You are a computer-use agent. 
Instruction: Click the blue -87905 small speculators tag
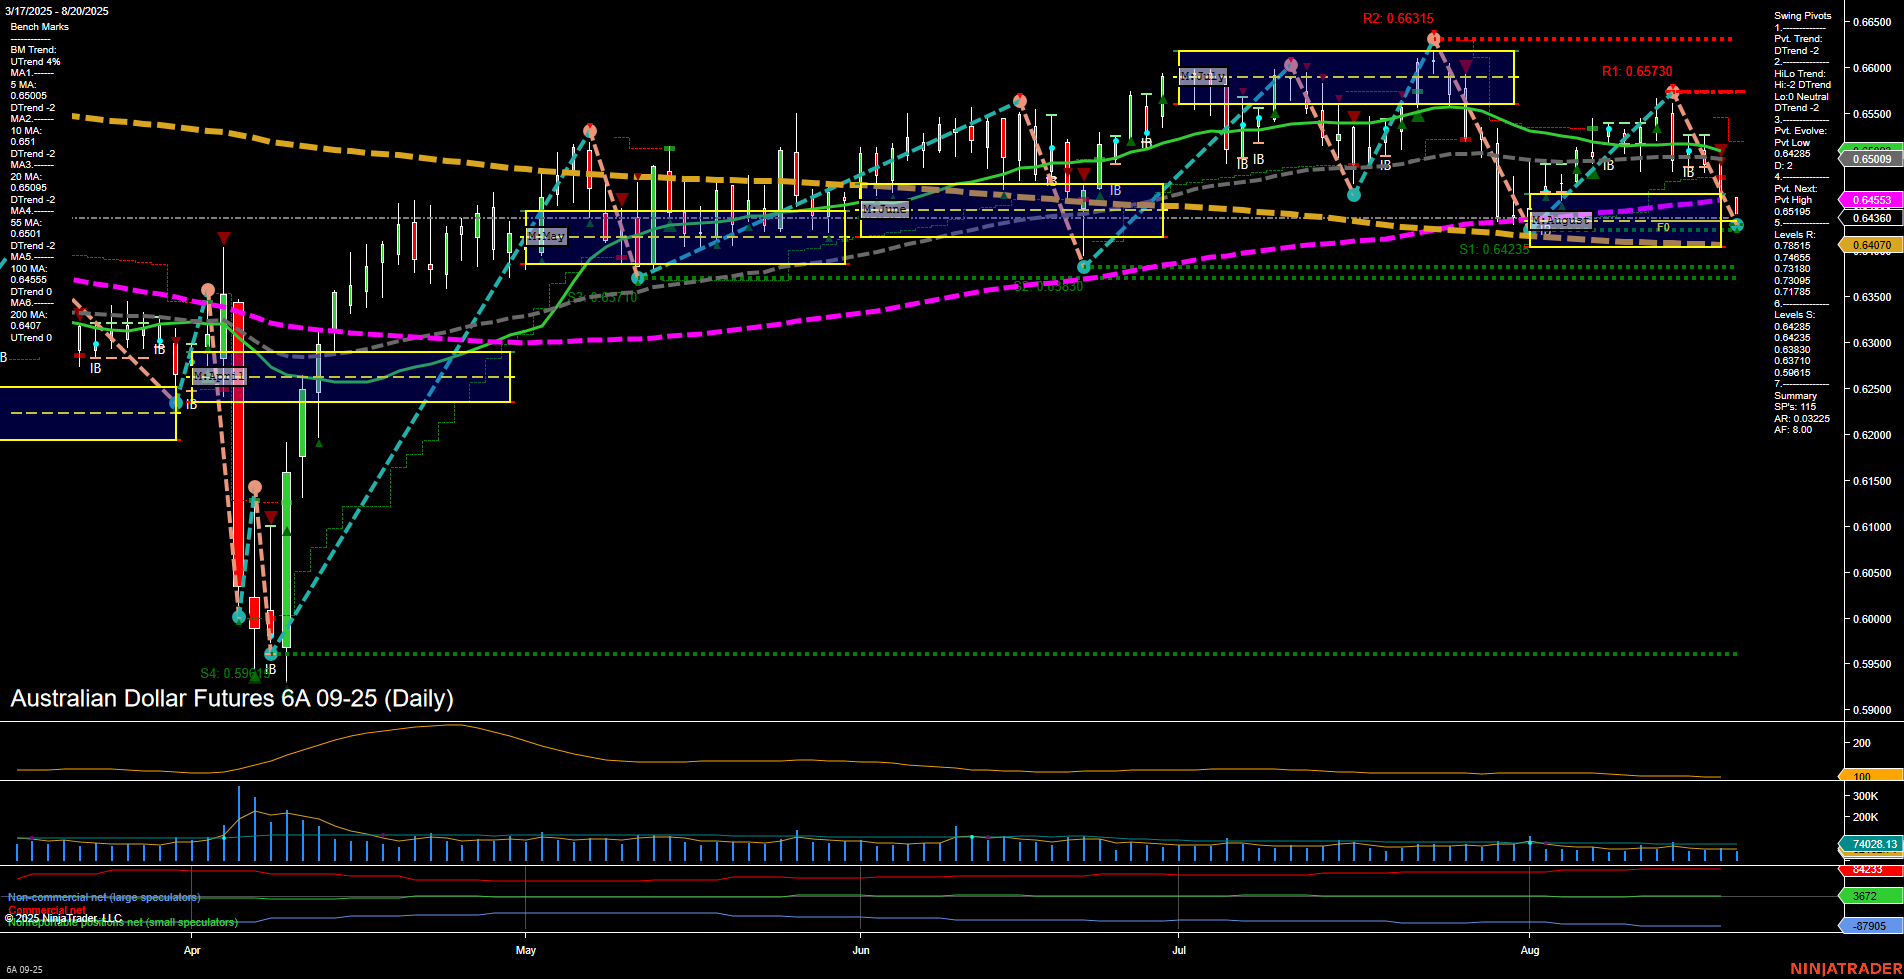1866,924
